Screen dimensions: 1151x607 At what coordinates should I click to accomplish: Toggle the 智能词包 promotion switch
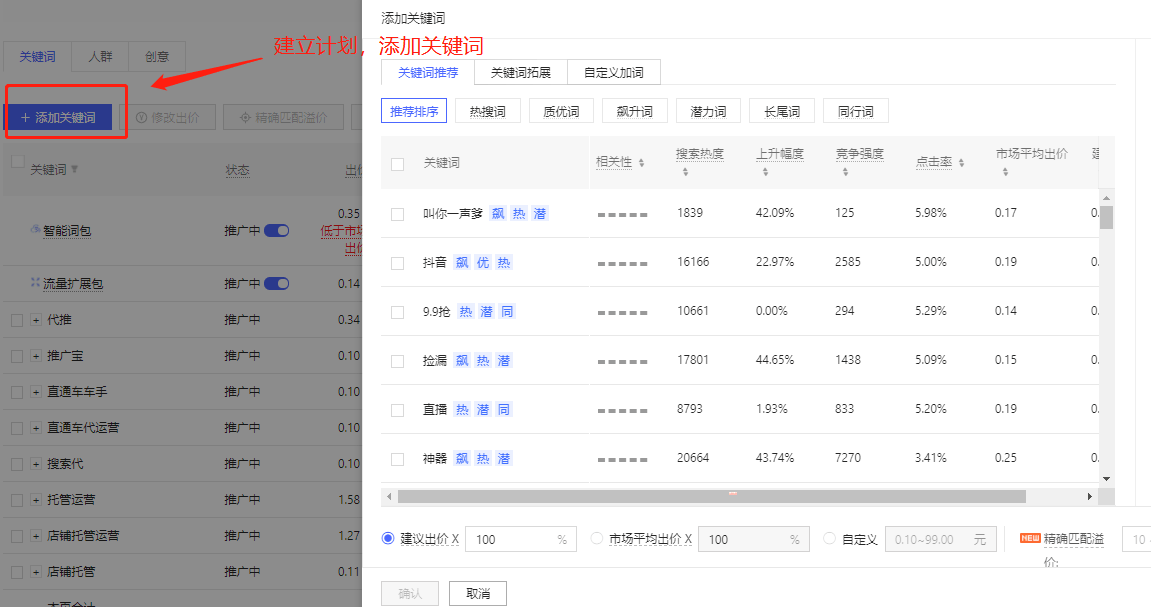[277, 230]
